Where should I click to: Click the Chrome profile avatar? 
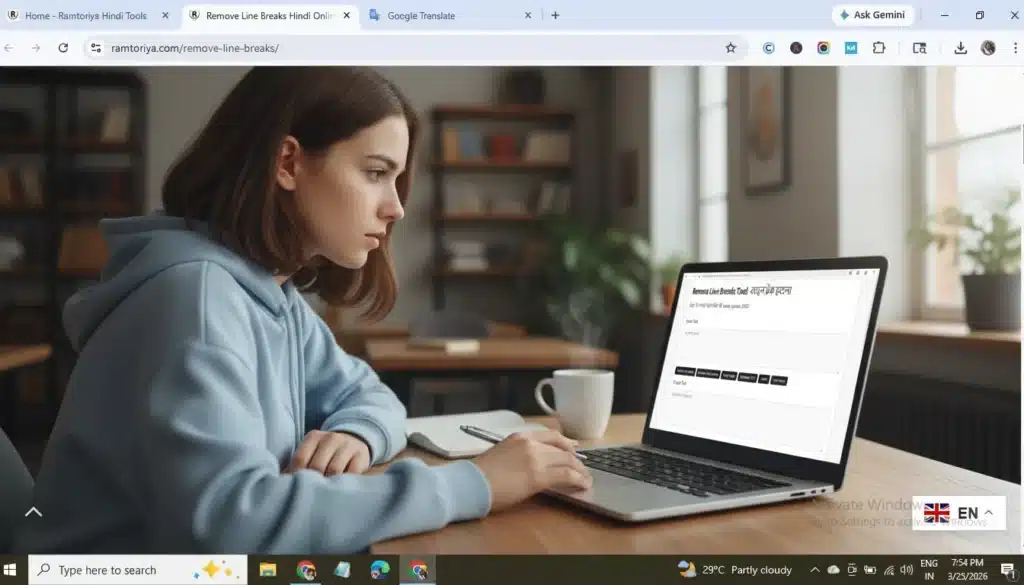(x=988, y=48)
